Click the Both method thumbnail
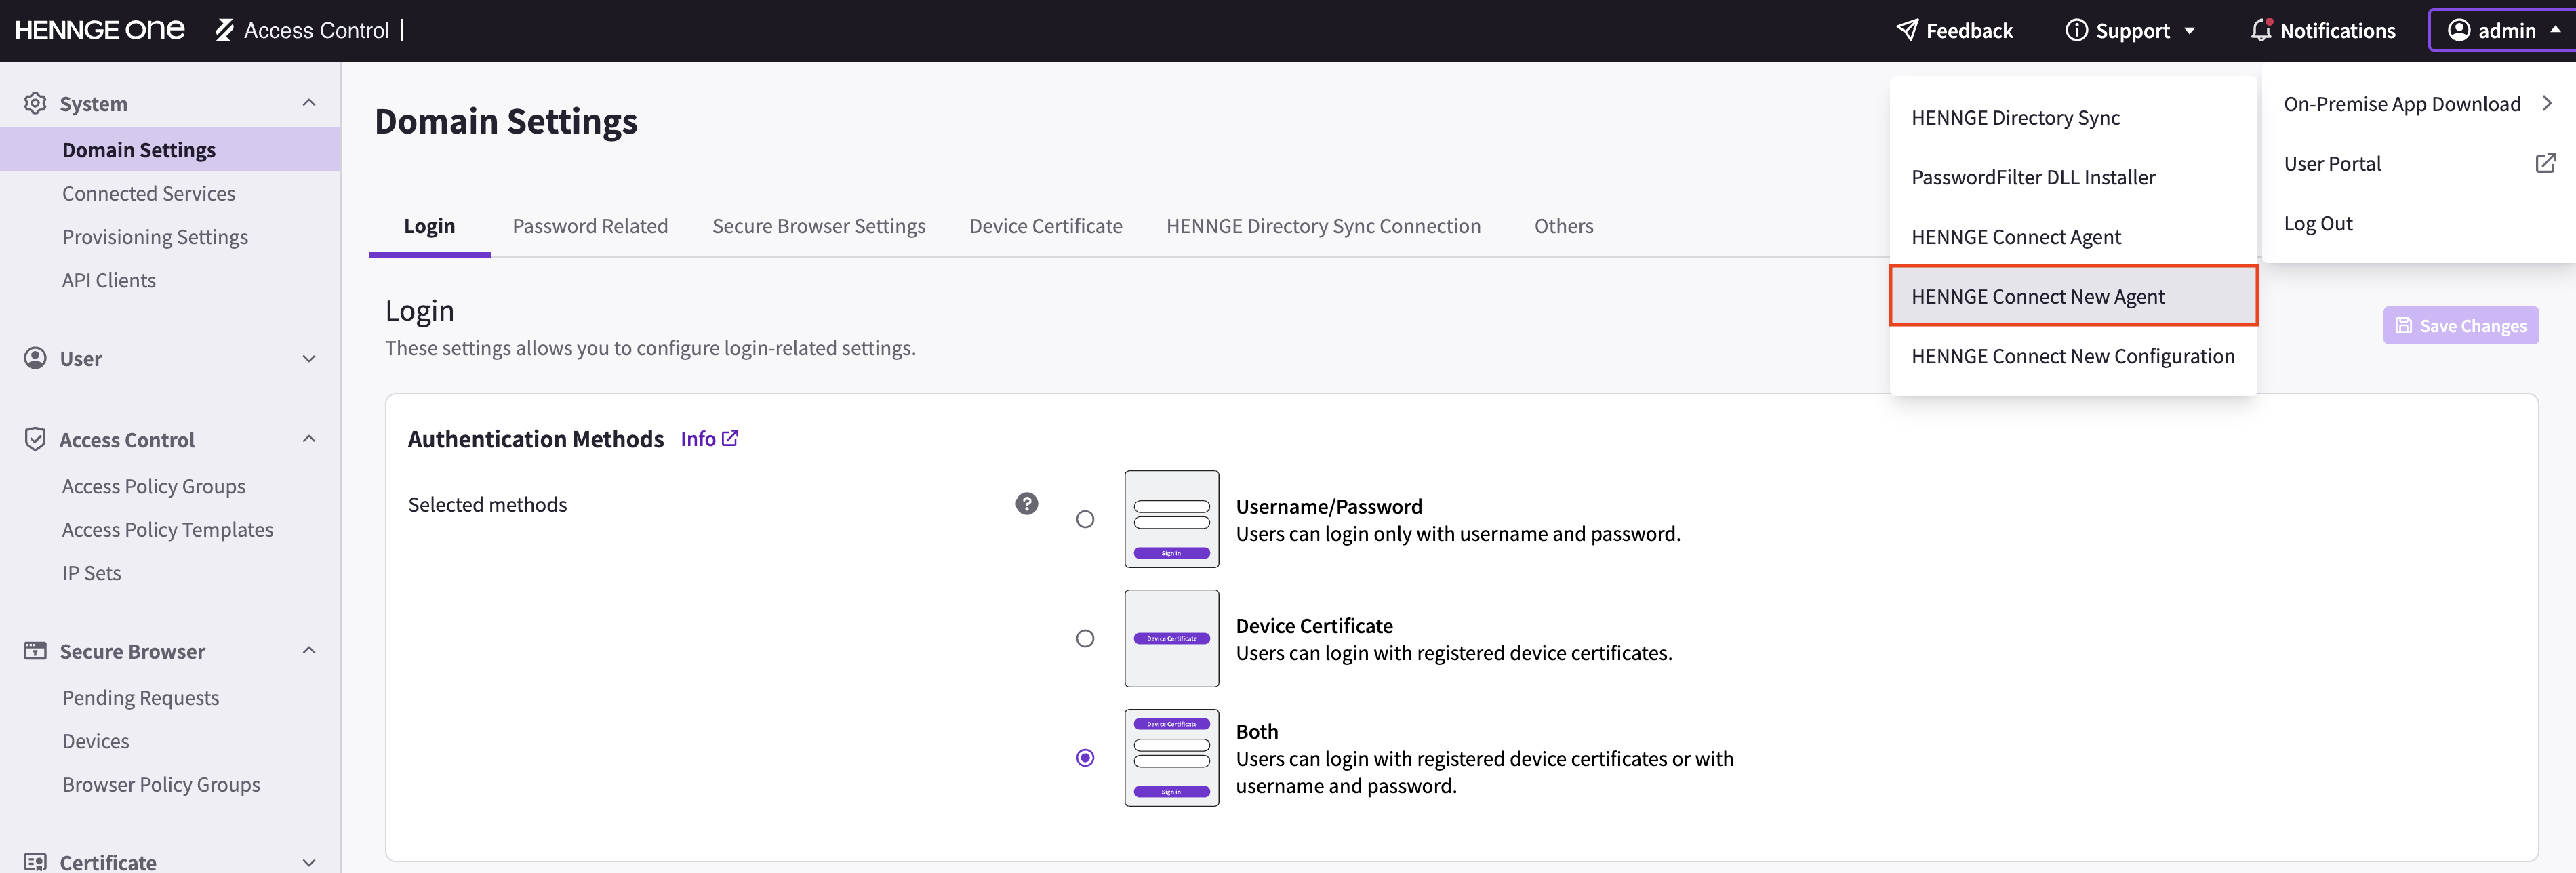 (1171, 758)
